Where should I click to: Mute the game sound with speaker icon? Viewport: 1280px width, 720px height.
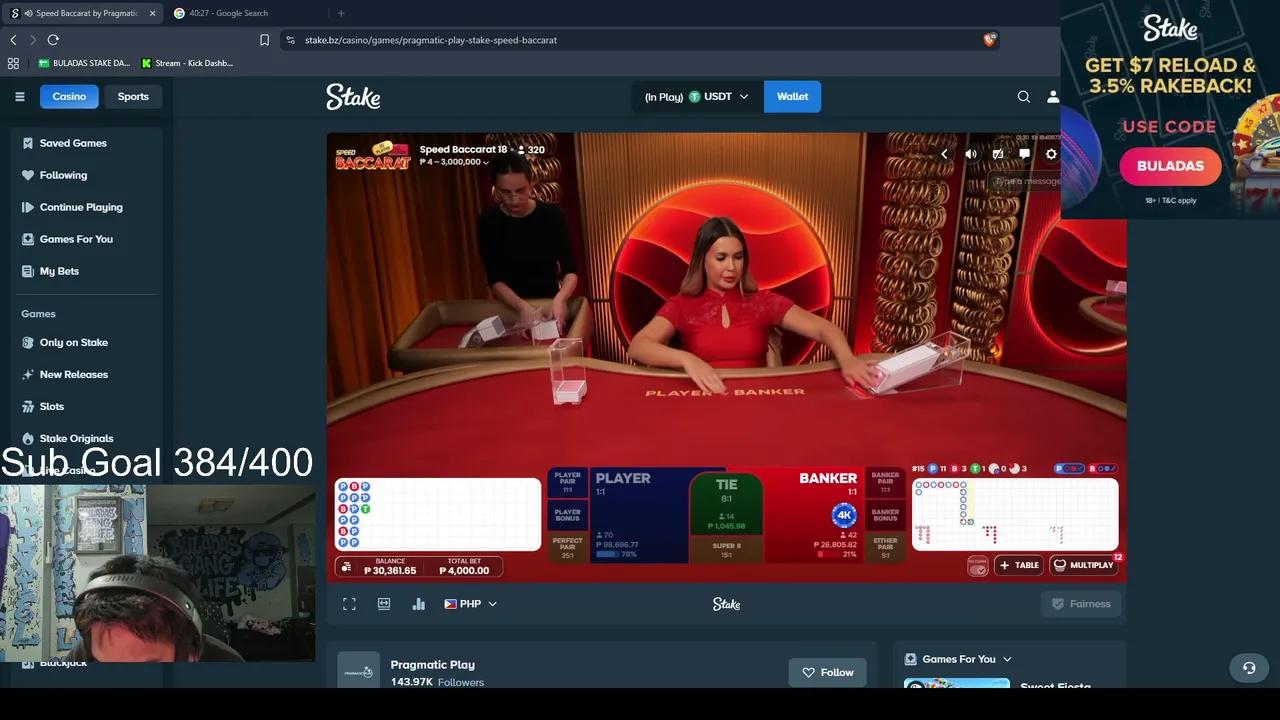click(970, 154)
